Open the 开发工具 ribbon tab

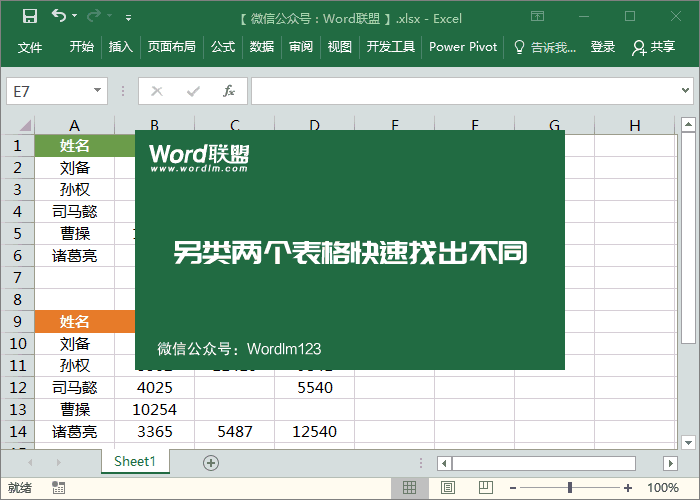[391, 46]
